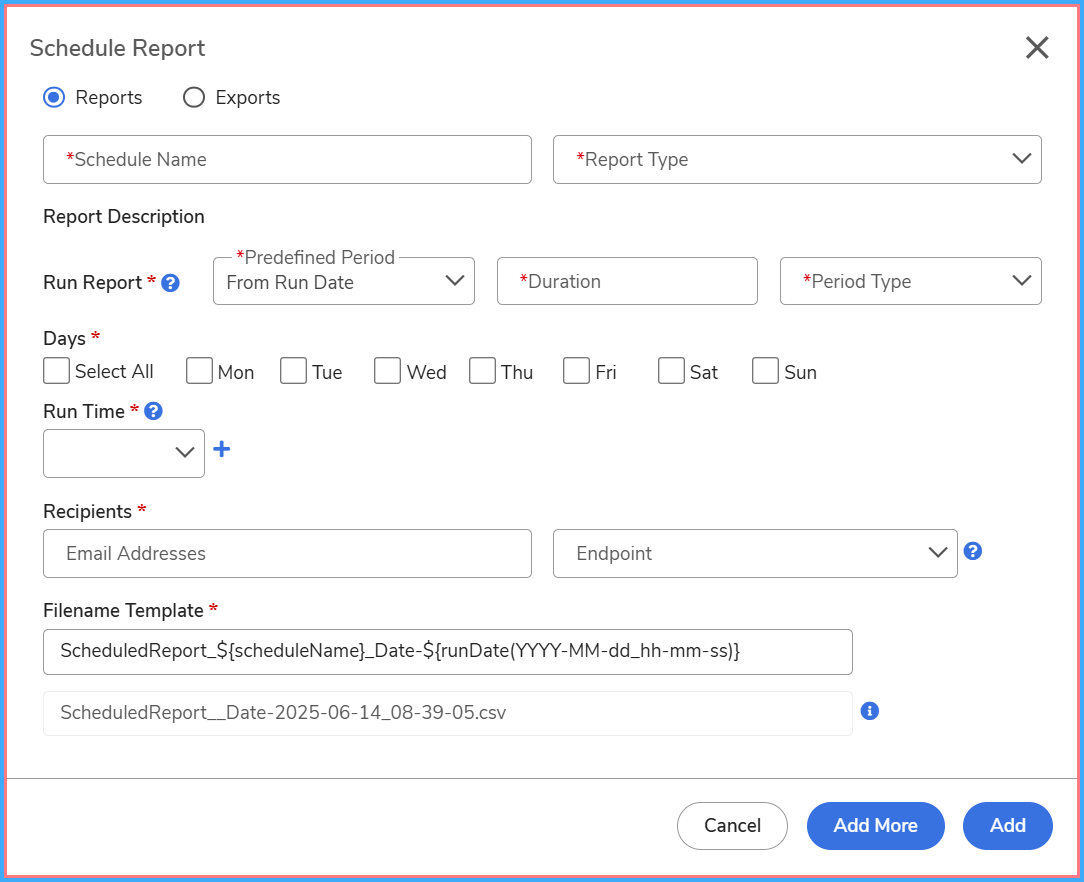Select the Exports radio button
1084x882 pixels.
[x=194, y=97]
